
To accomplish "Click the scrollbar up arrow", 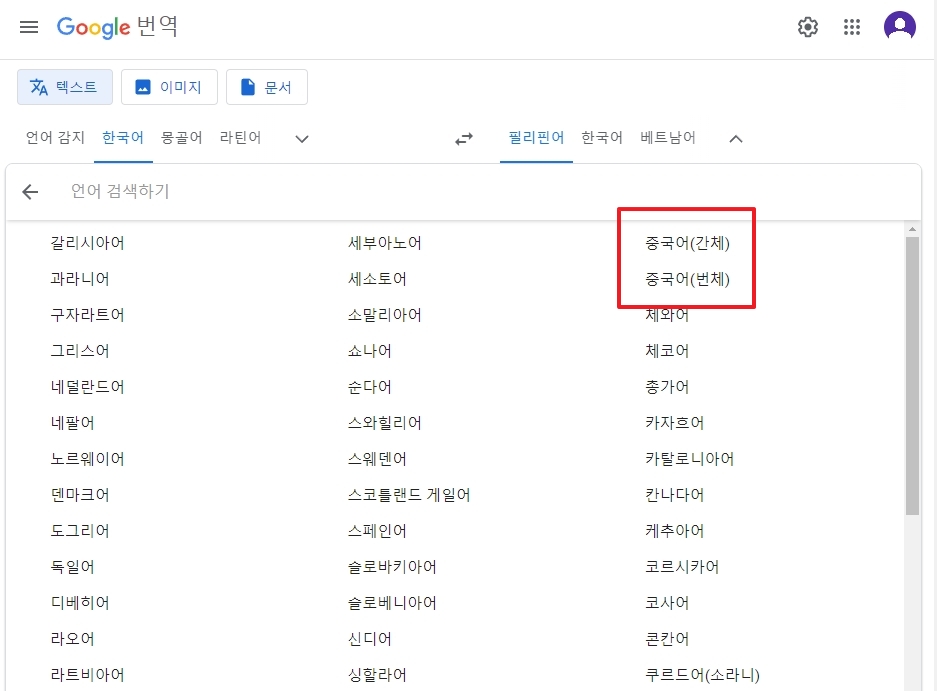I will click(x=912, y=229).
